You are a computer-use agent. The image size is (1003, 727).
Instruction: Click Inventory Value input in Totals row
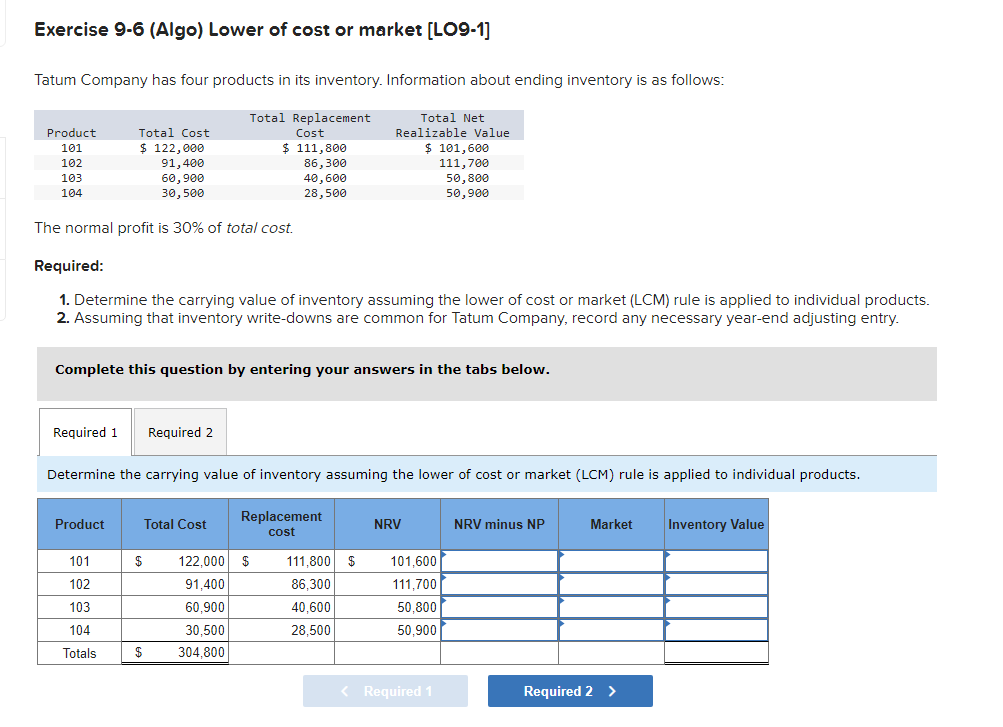716,653
